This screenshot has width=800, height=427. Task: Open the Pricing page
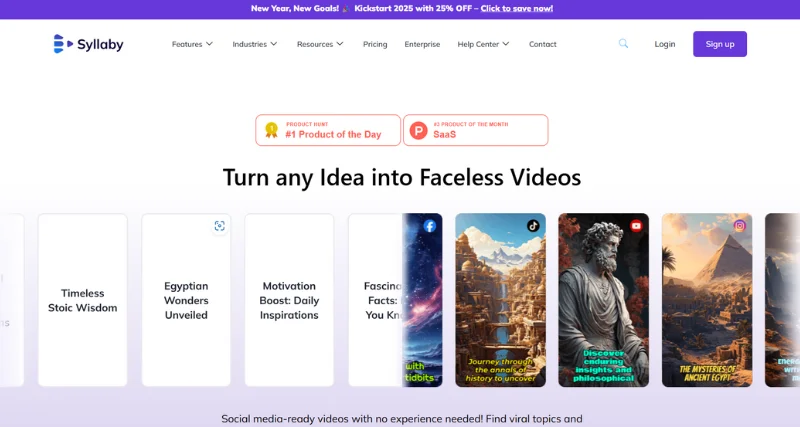[x=375, y=44]
